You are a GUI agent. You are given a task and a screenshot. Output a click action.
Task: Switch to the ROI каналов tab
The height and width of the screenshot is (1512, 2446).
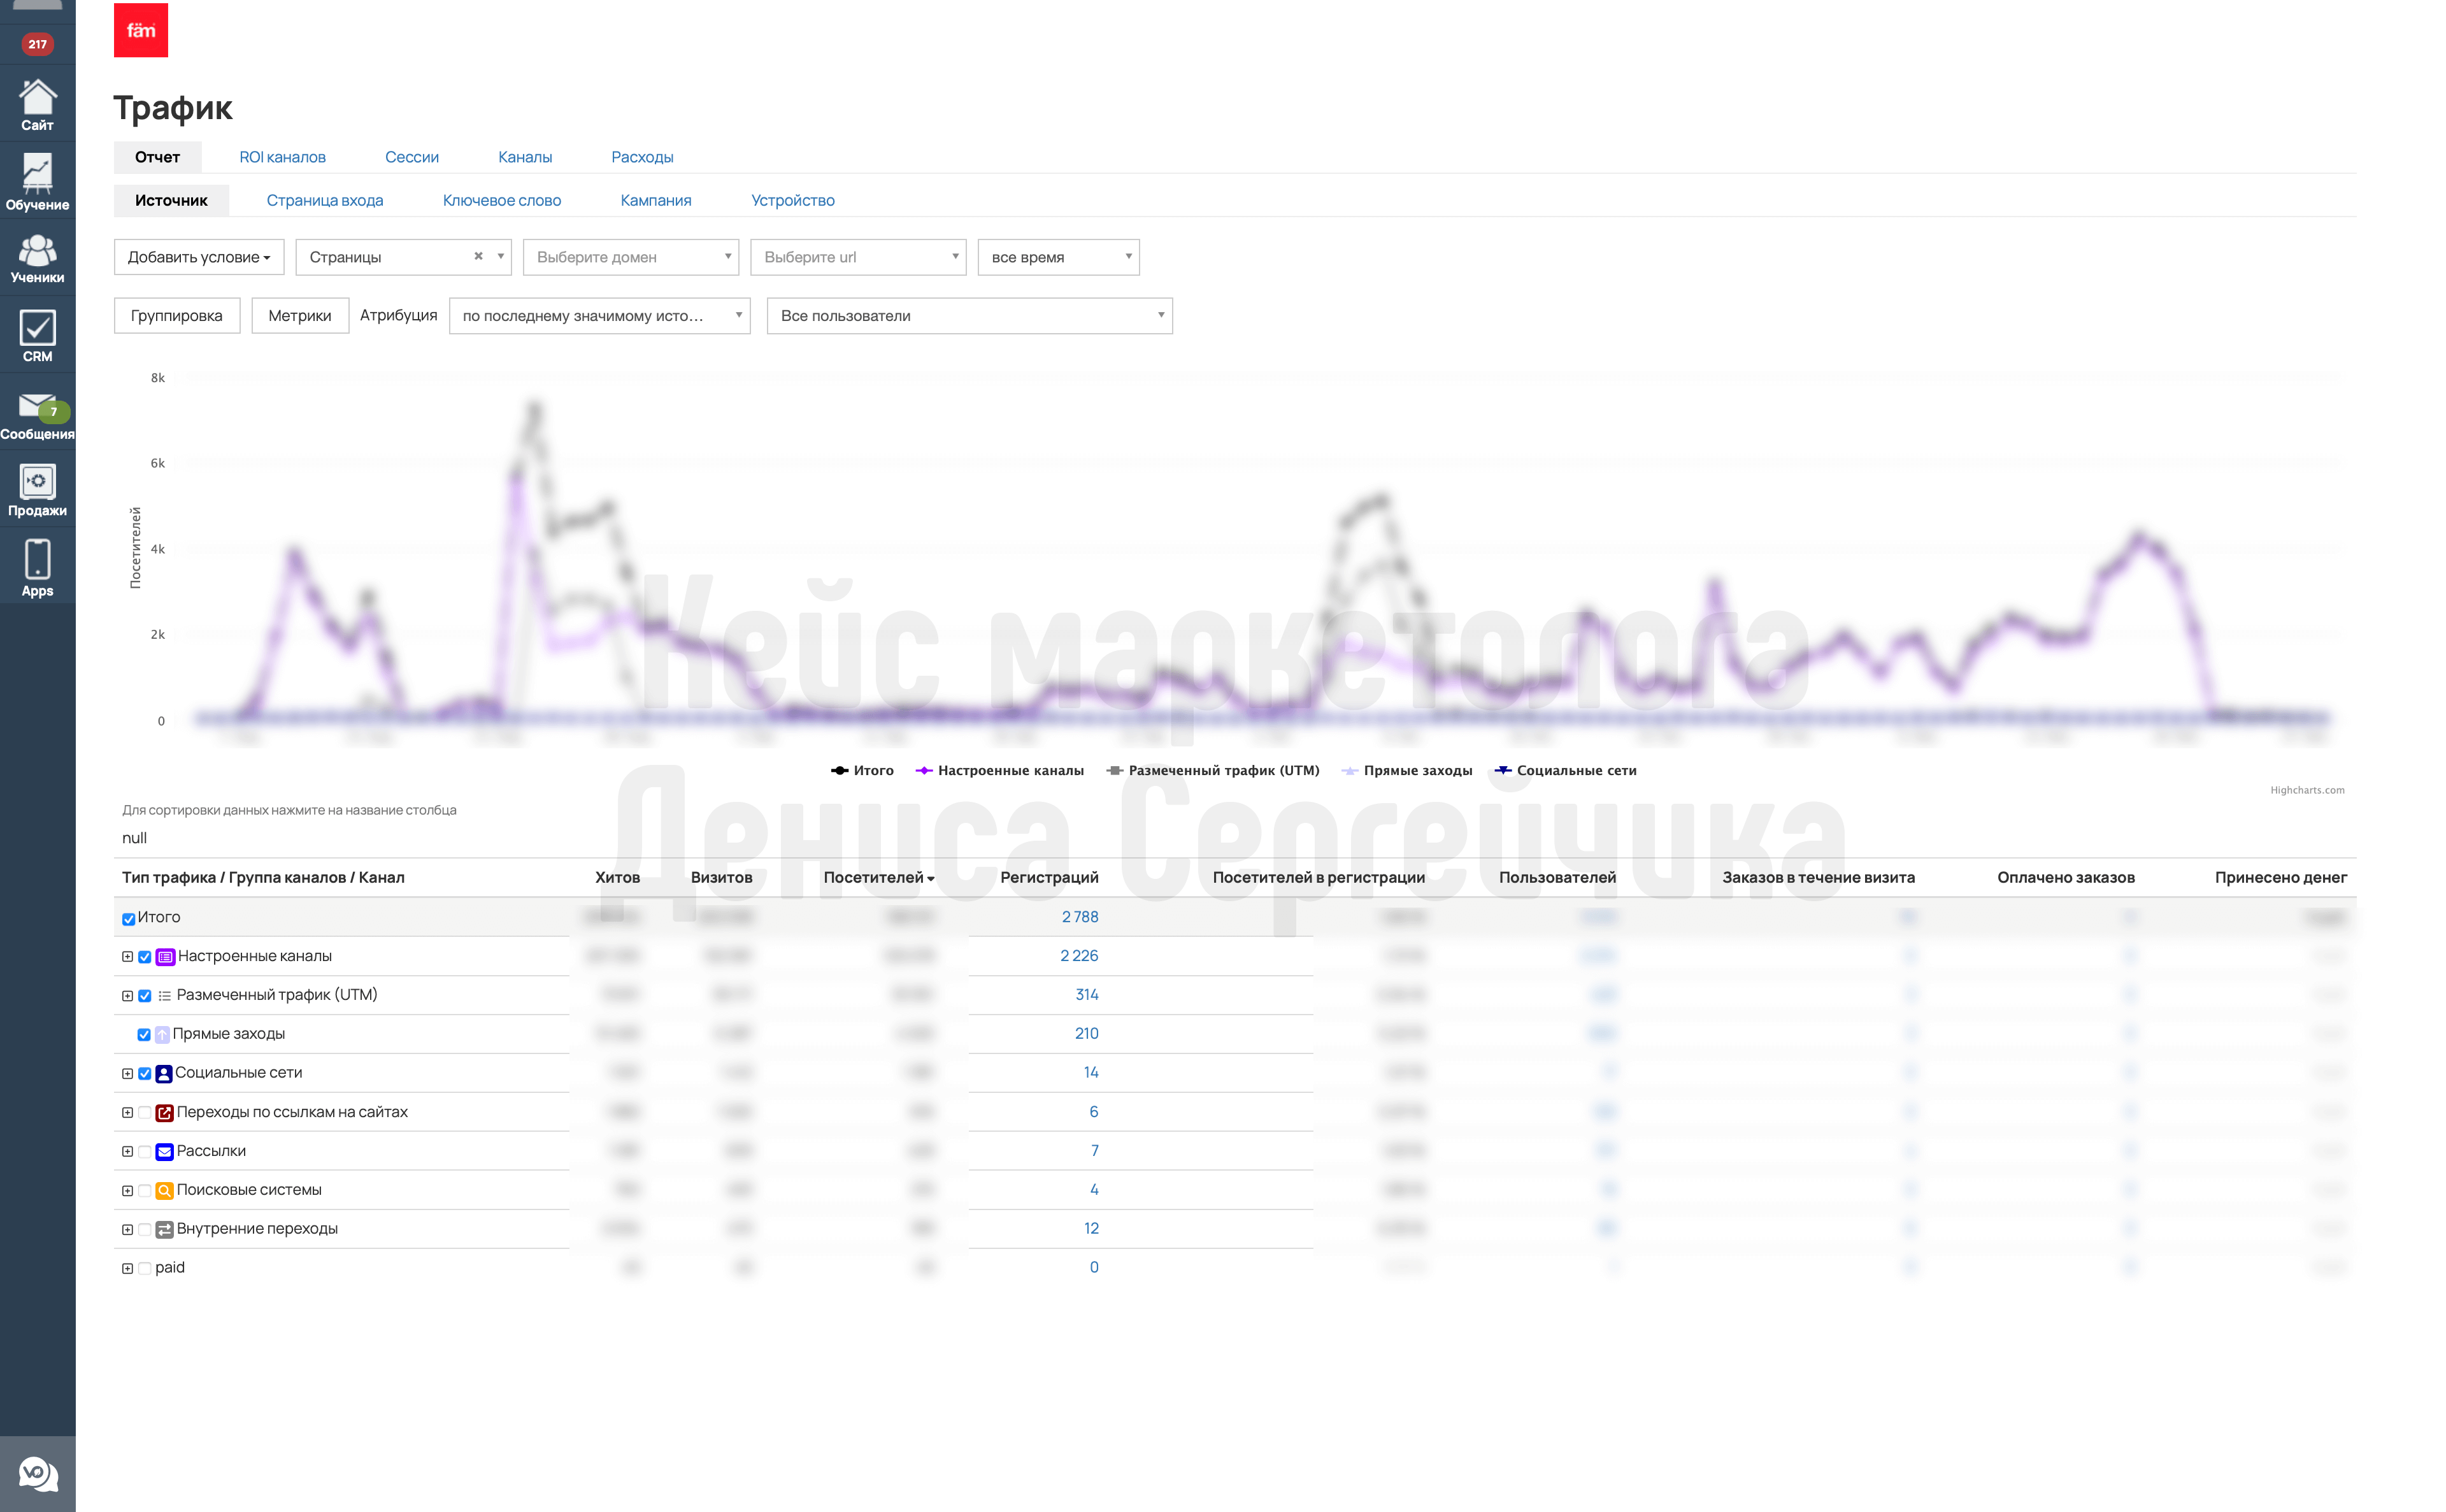click(x=282, y=157)
